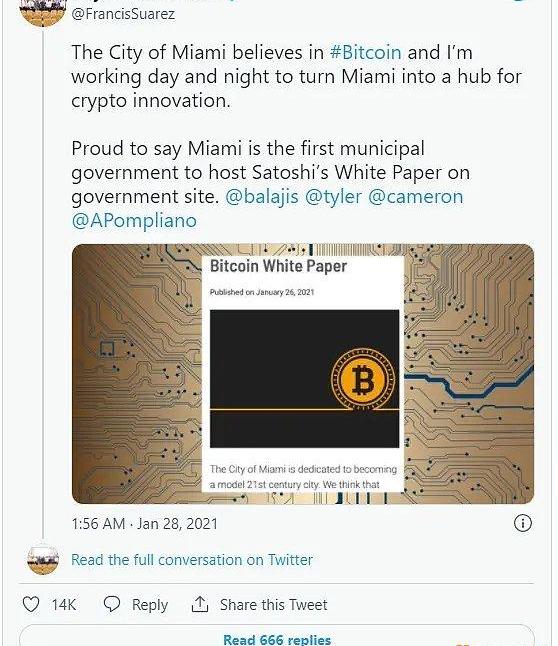Screen dimensions: 558x646
Task: Open the tweet info circle icon
Action: [523, 523]
